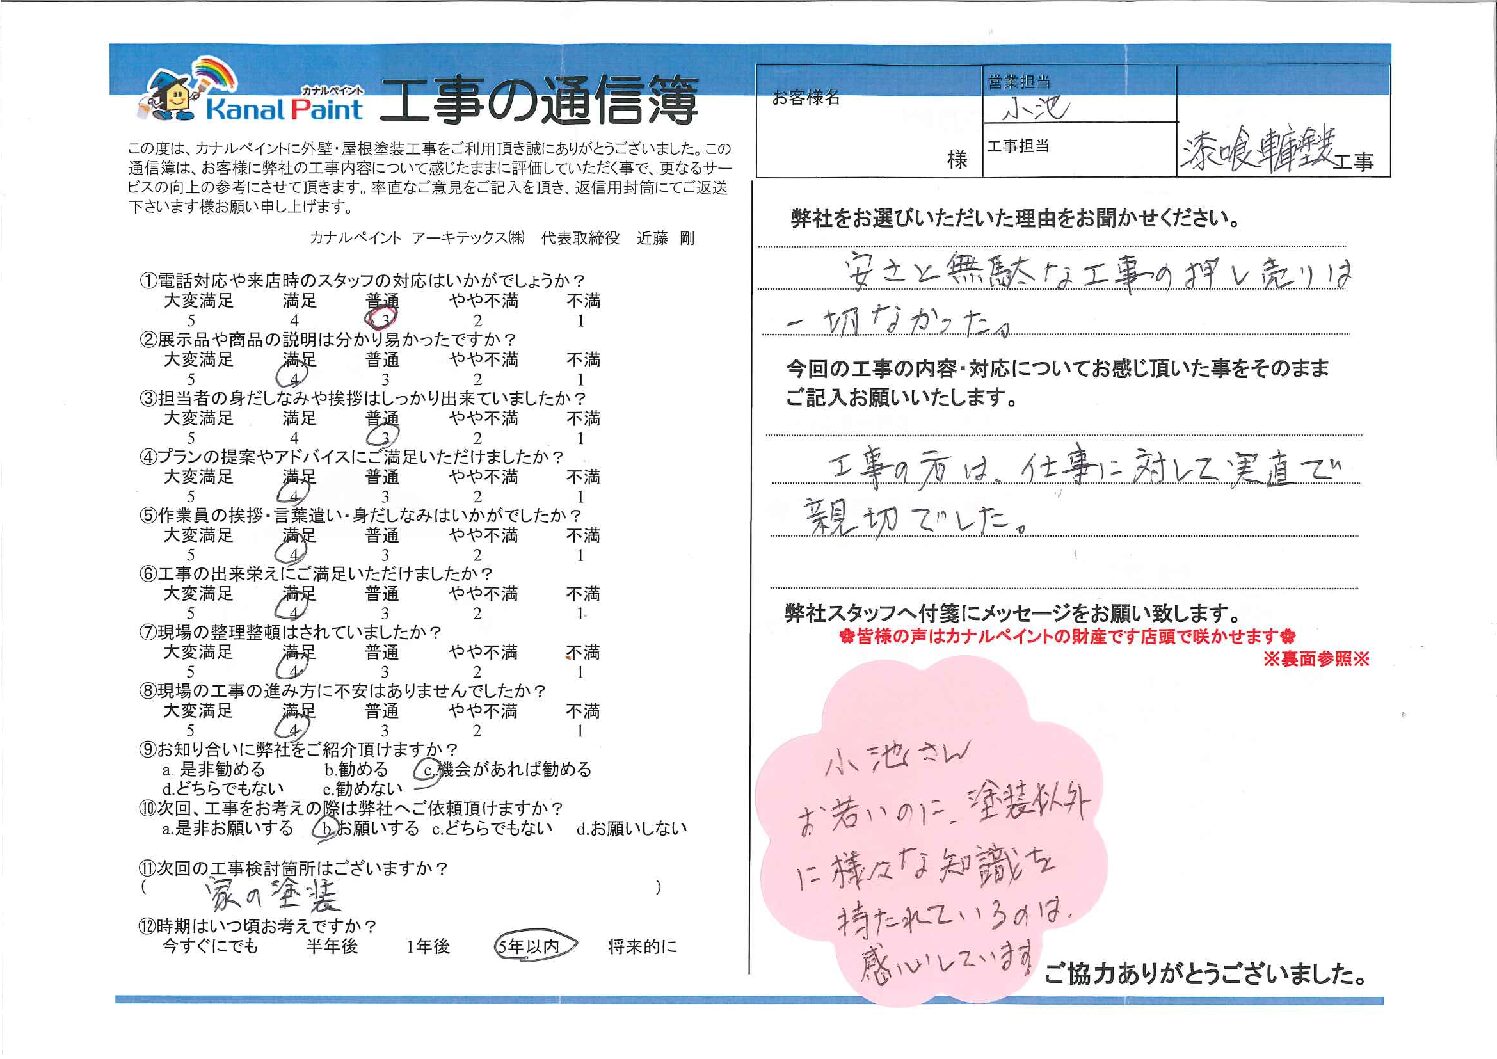Screen dimensions: 1497x1059
Task: Click the 工事の通信簿 title heading
Action: pos(538,100)
